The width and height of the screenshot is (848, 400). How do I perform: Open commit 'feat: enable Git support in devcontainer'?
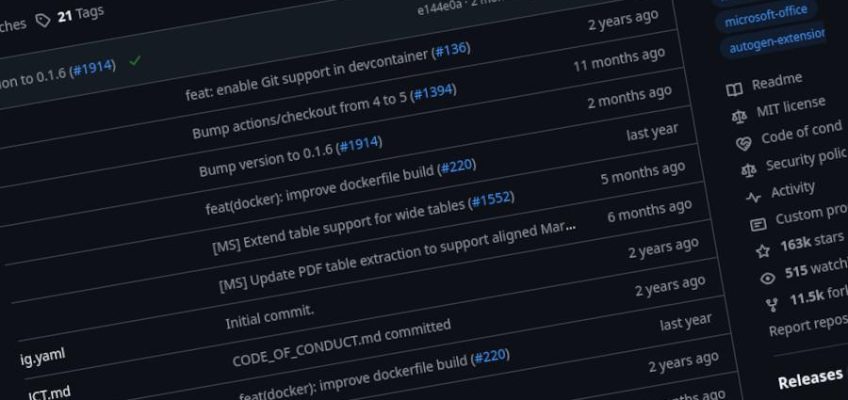[x=308, y=75]
